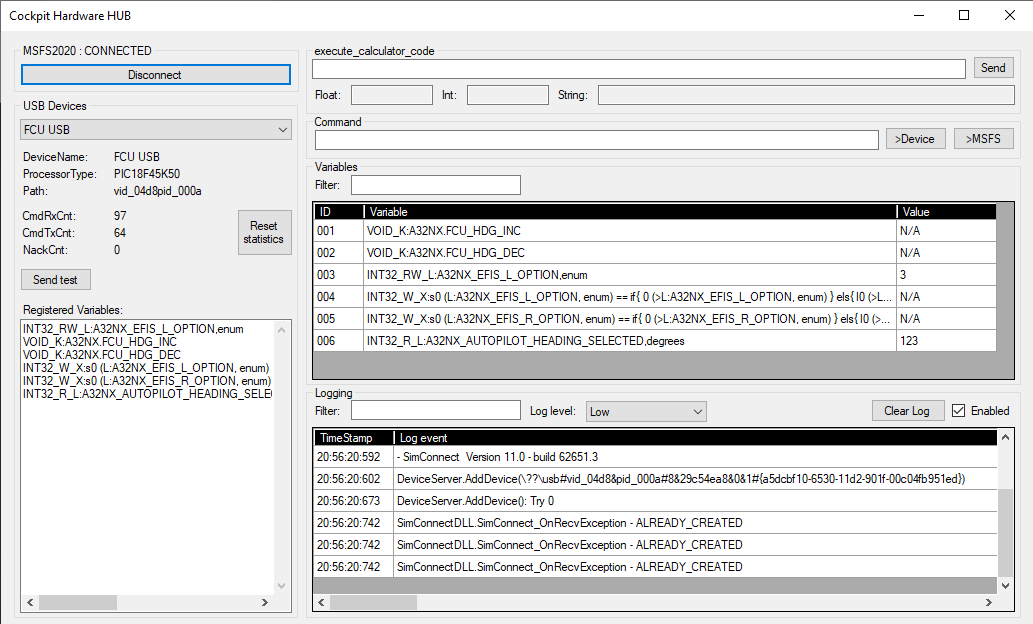The height and width of the screenshot is (624, 1033).
Task: Select variable 003 INT32_RW_L:A32NX_EFIS_L_OPTION,enum row
Action: tap(655, 275)
